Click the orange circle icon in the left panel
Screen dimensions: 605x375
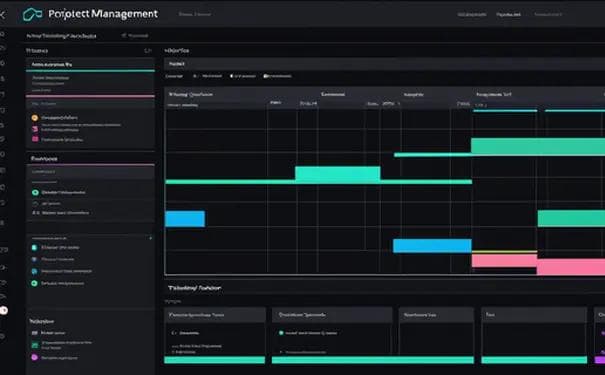[35, 118]
